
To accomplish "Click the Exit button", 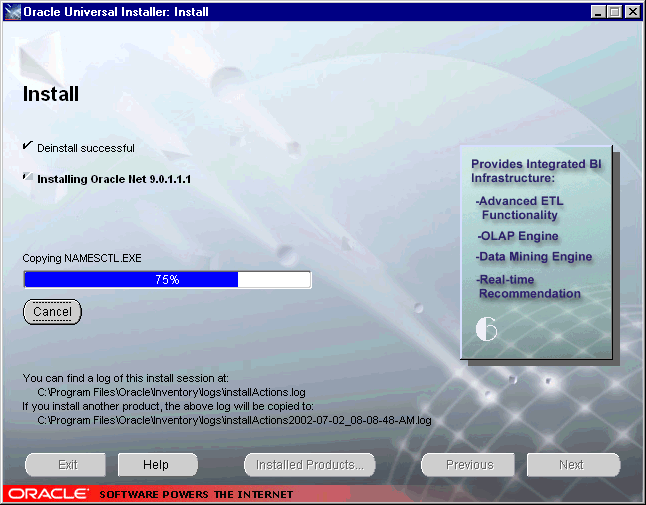I will [66, 465].
